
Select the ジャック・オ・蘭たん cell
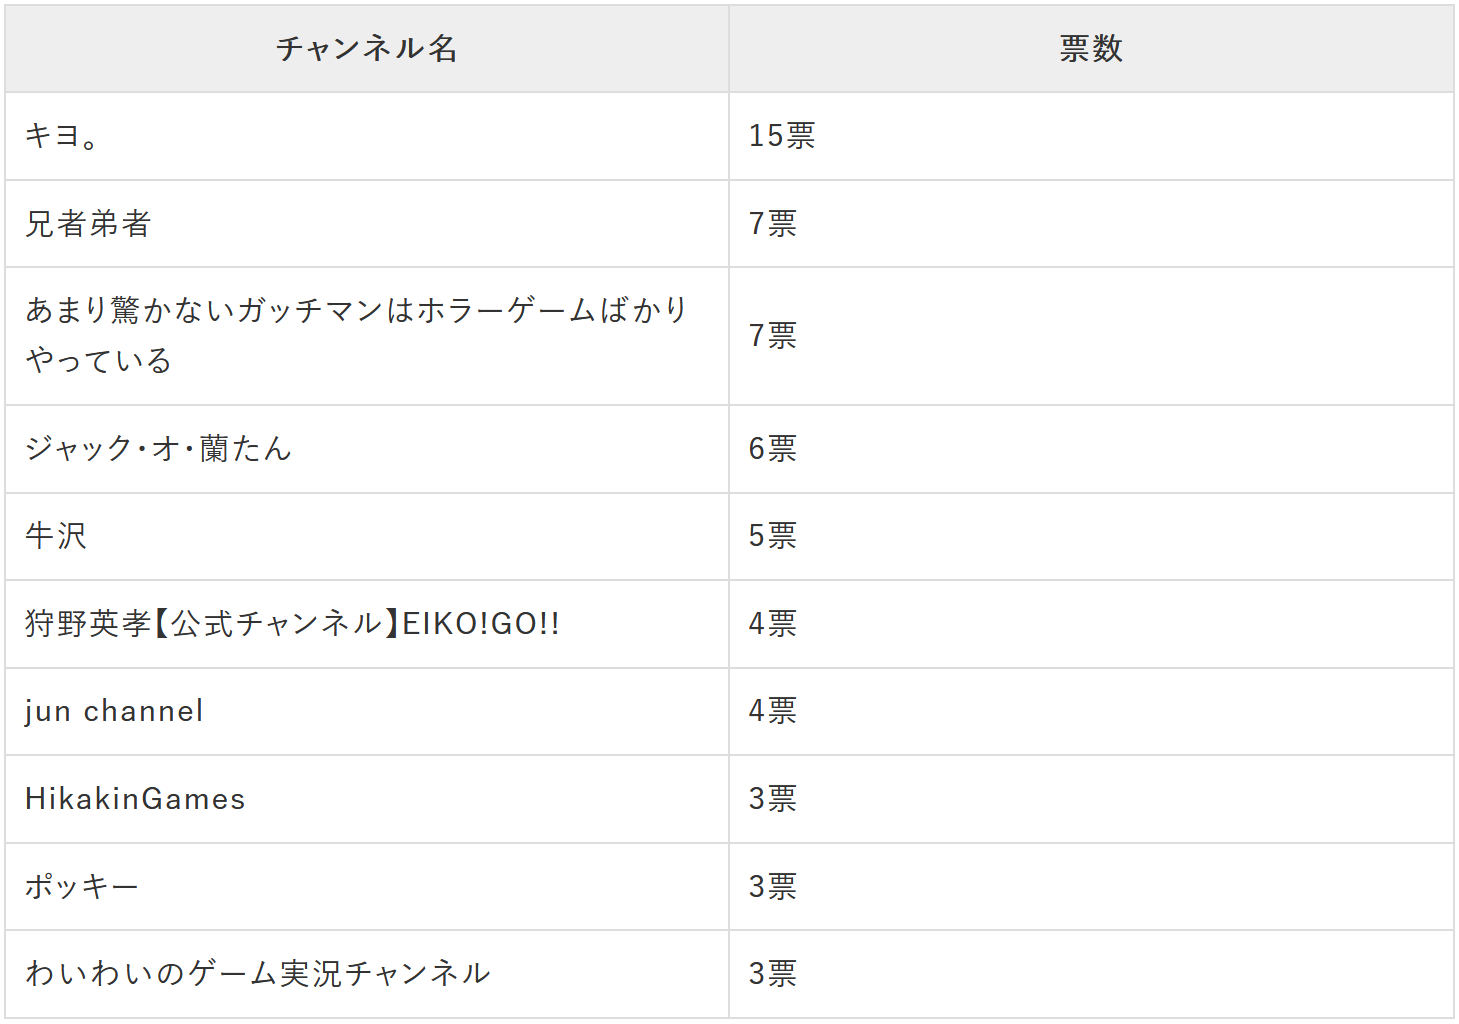[158, 448]
